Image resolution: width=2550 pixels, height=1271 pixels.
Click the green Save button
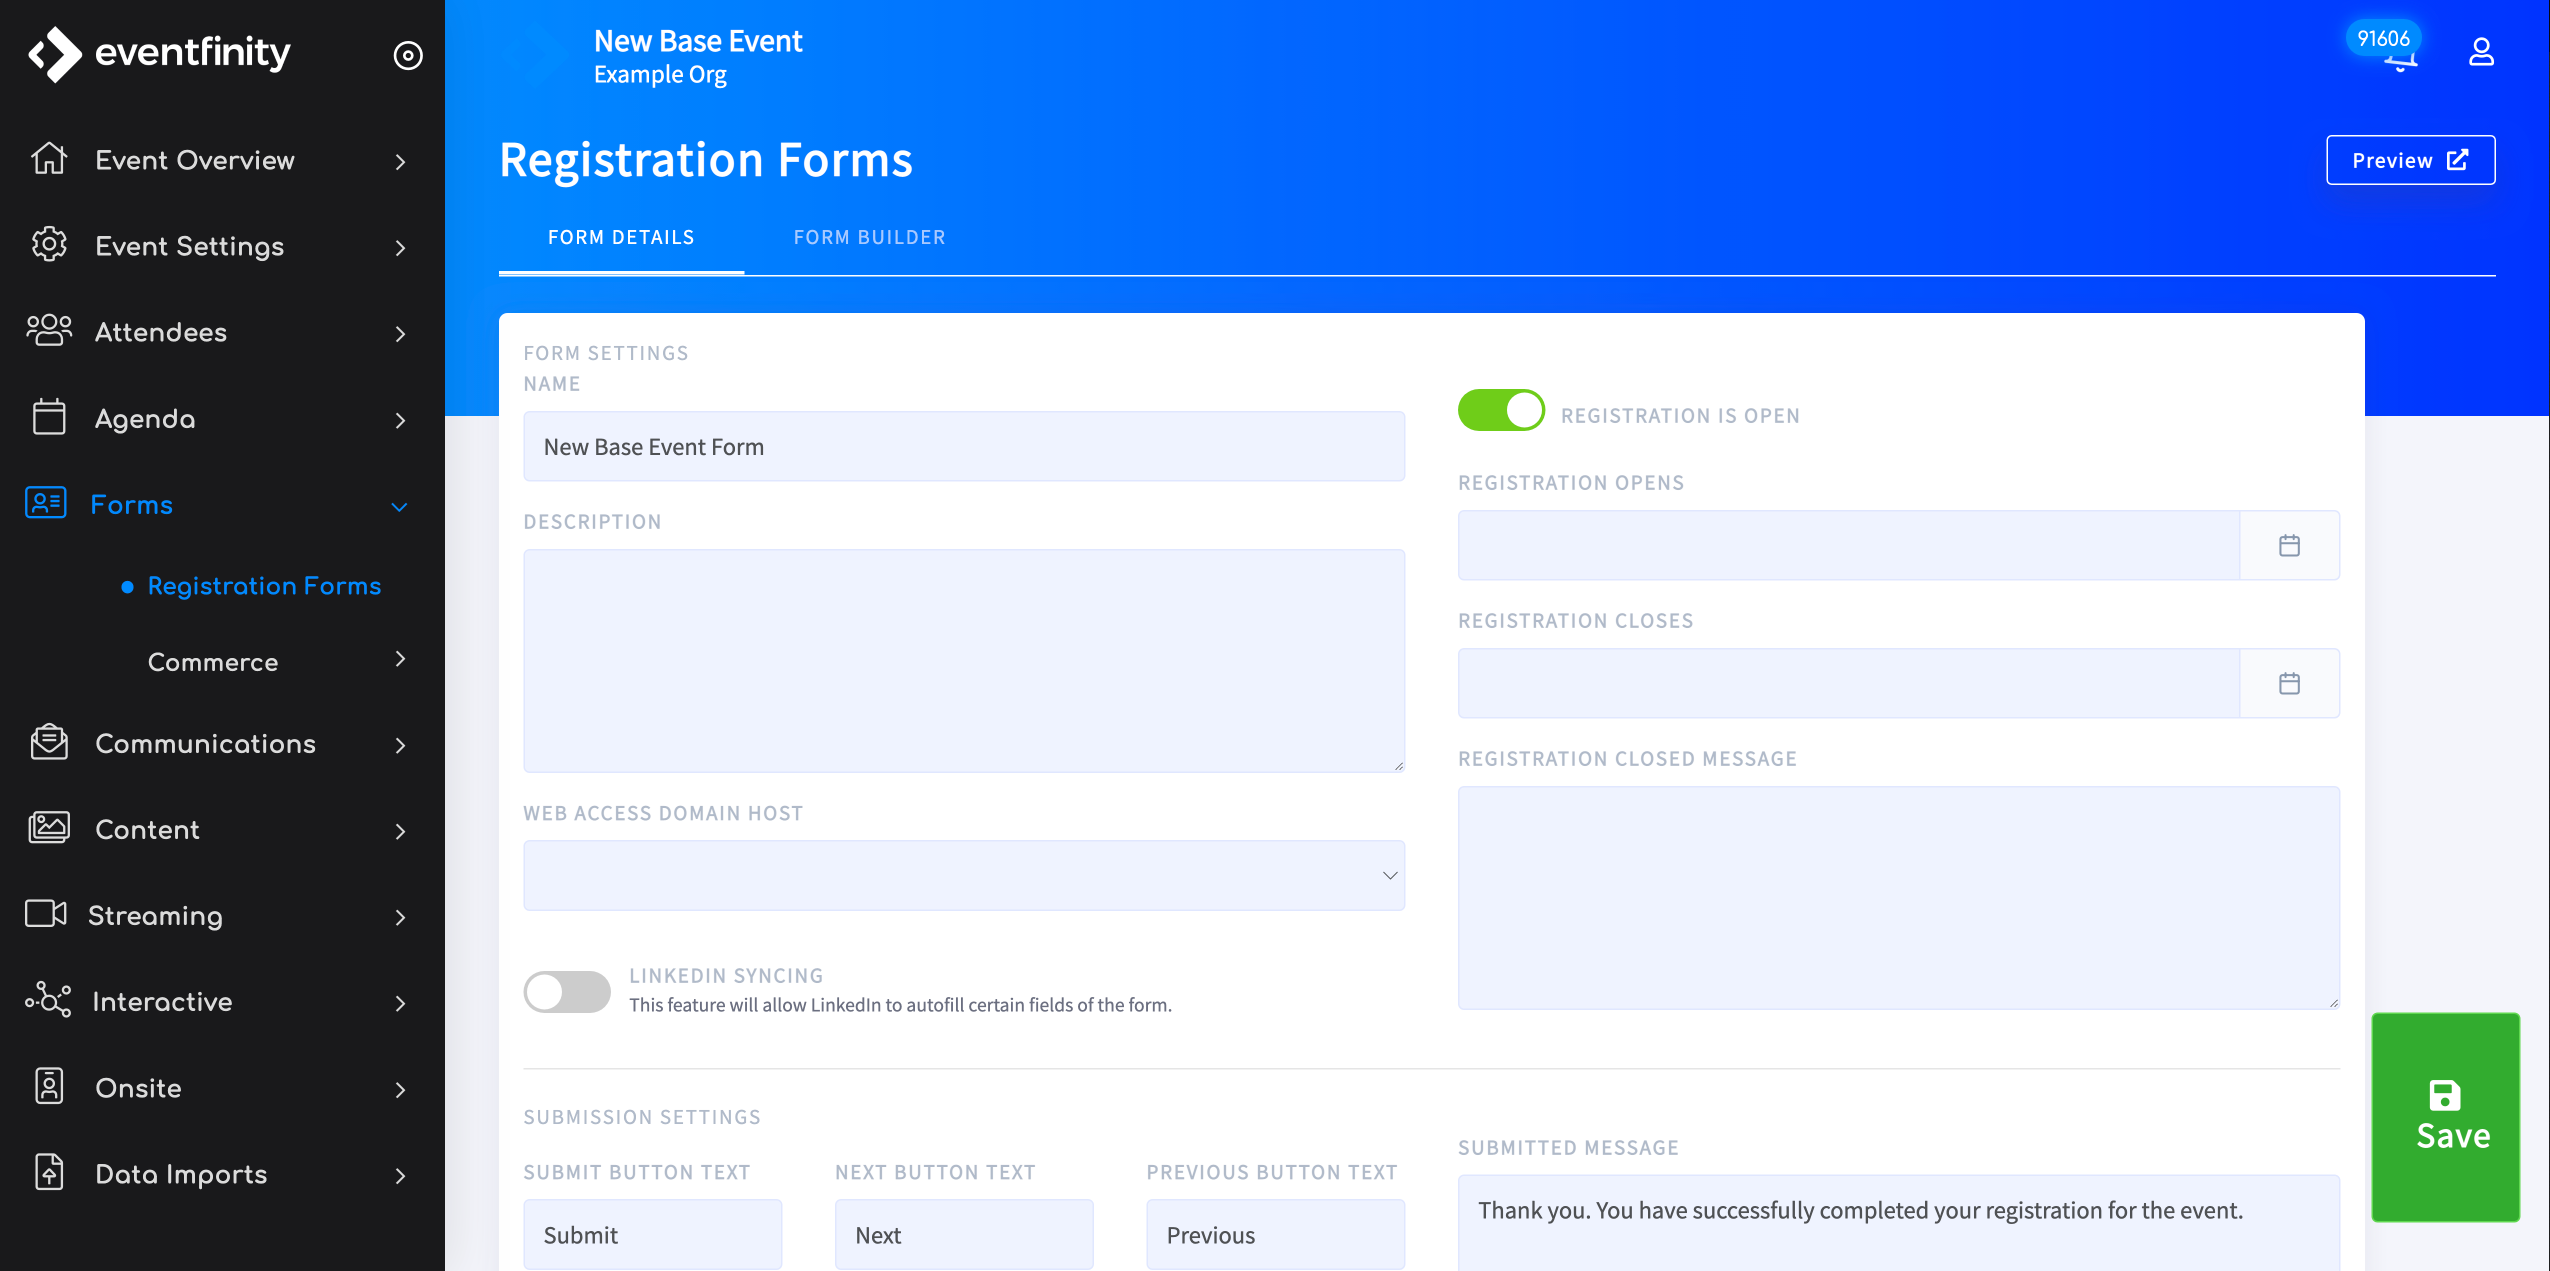[2445, 1117]
